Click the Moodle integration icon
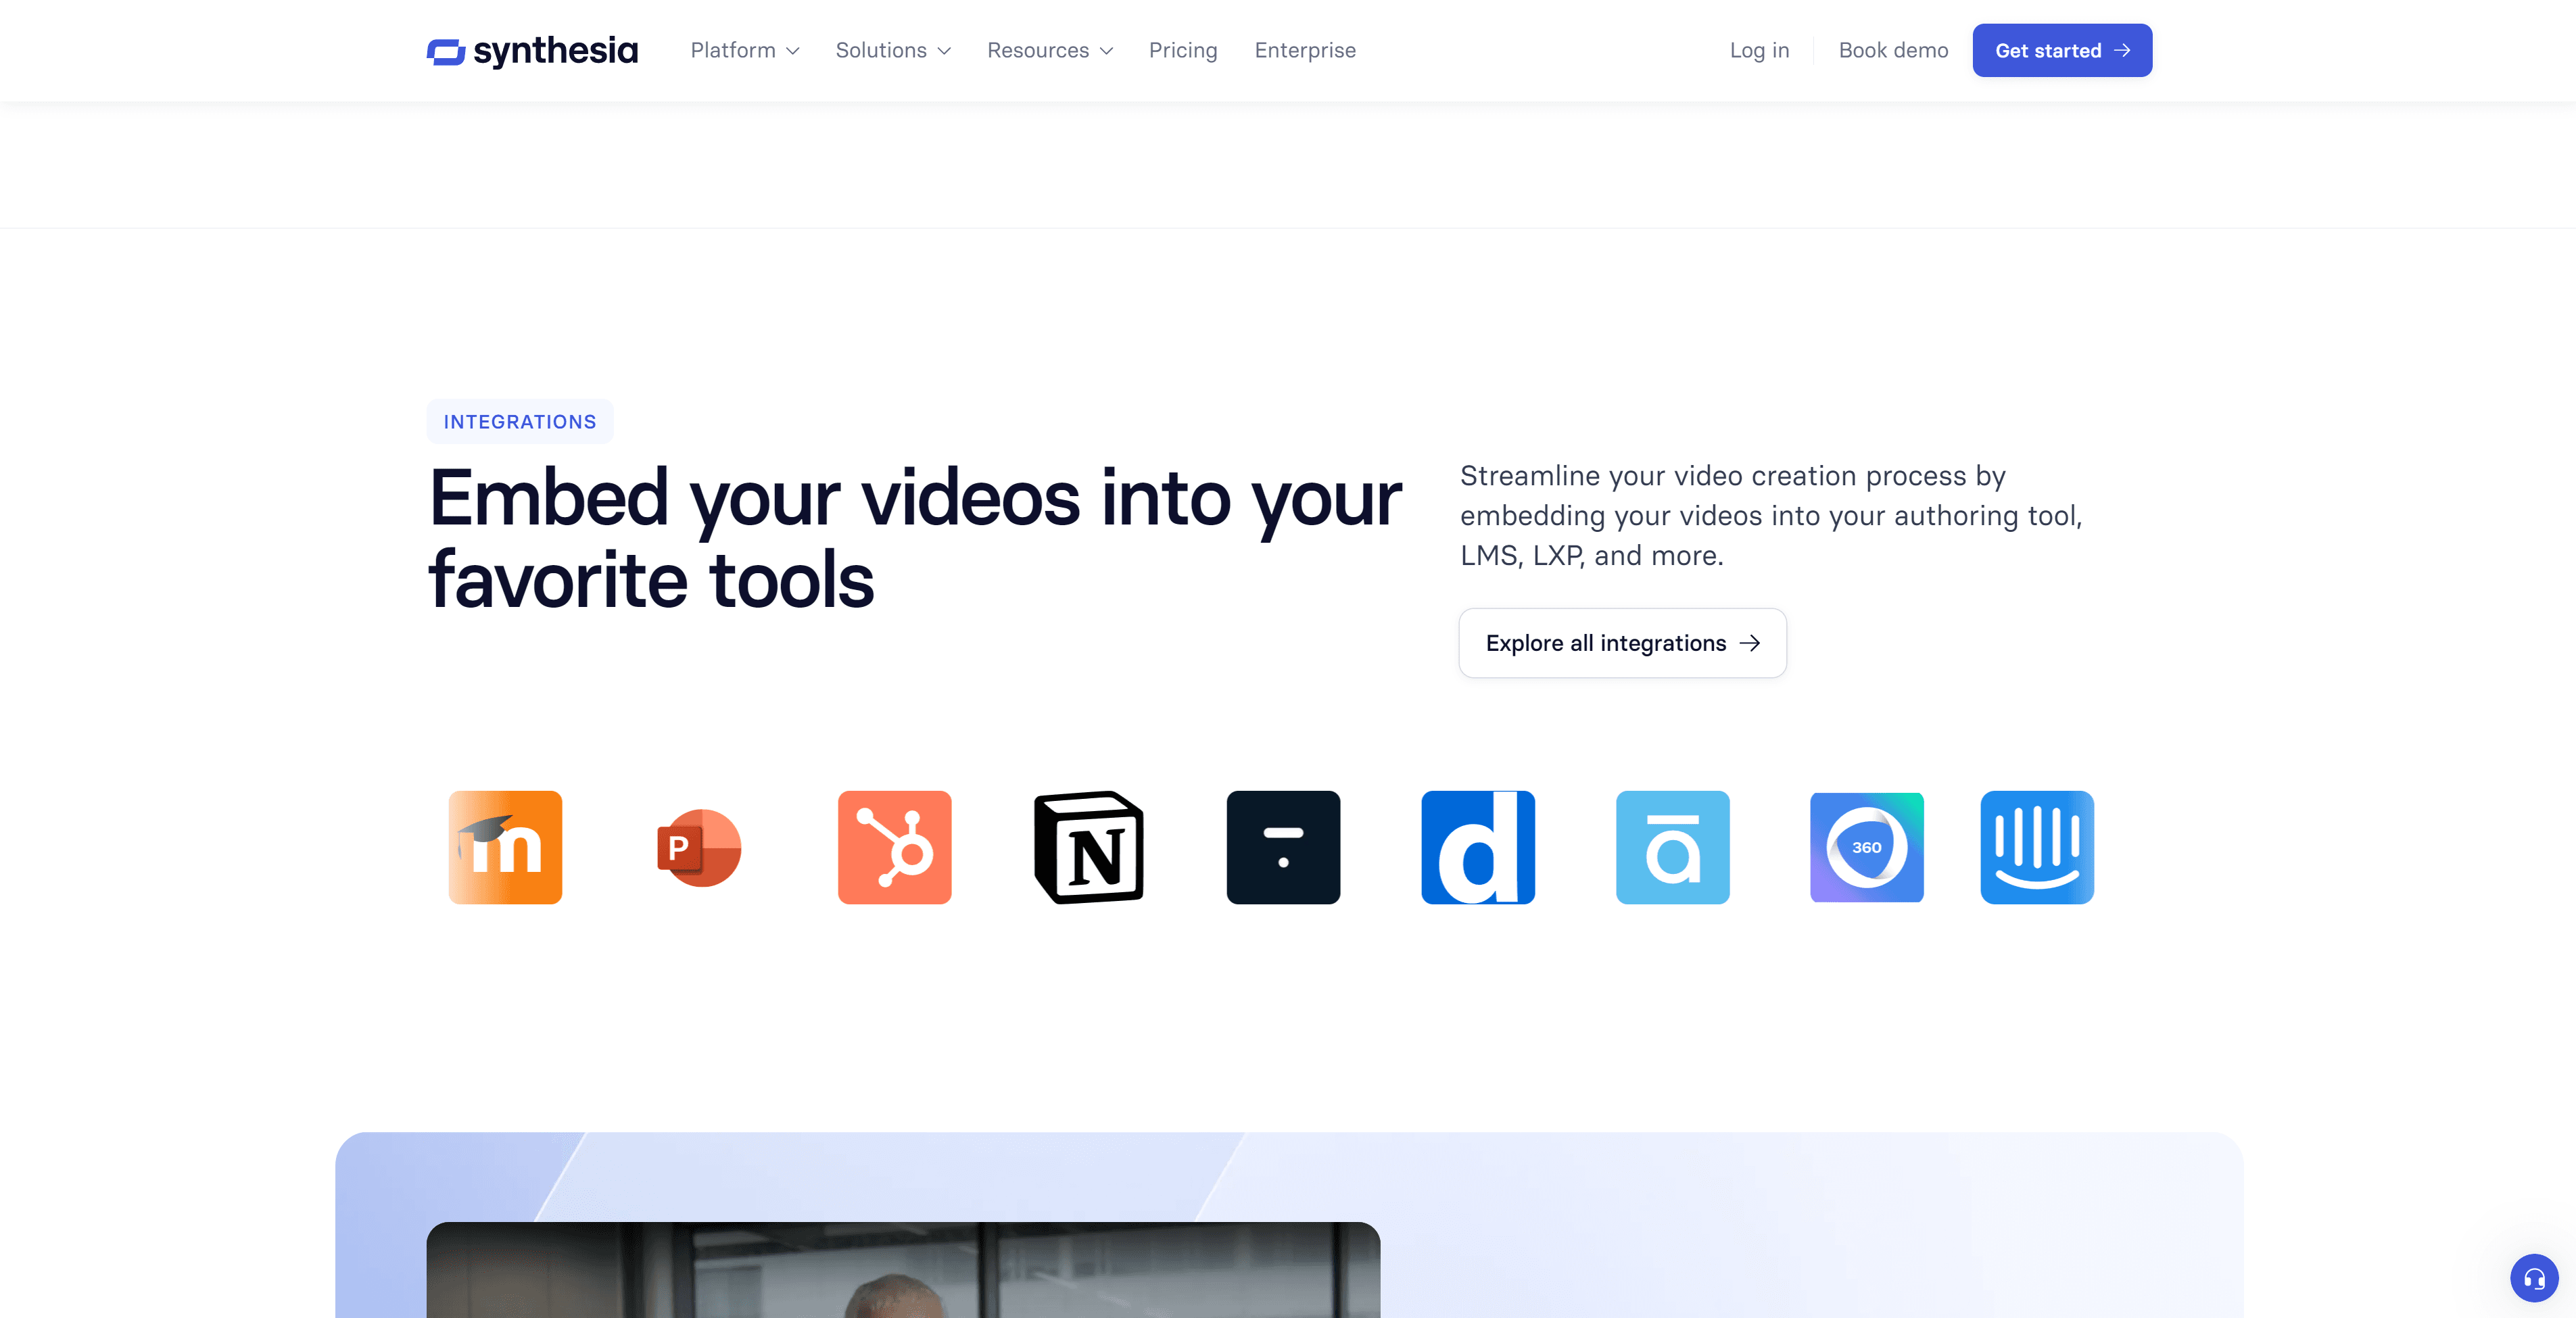 505,847
